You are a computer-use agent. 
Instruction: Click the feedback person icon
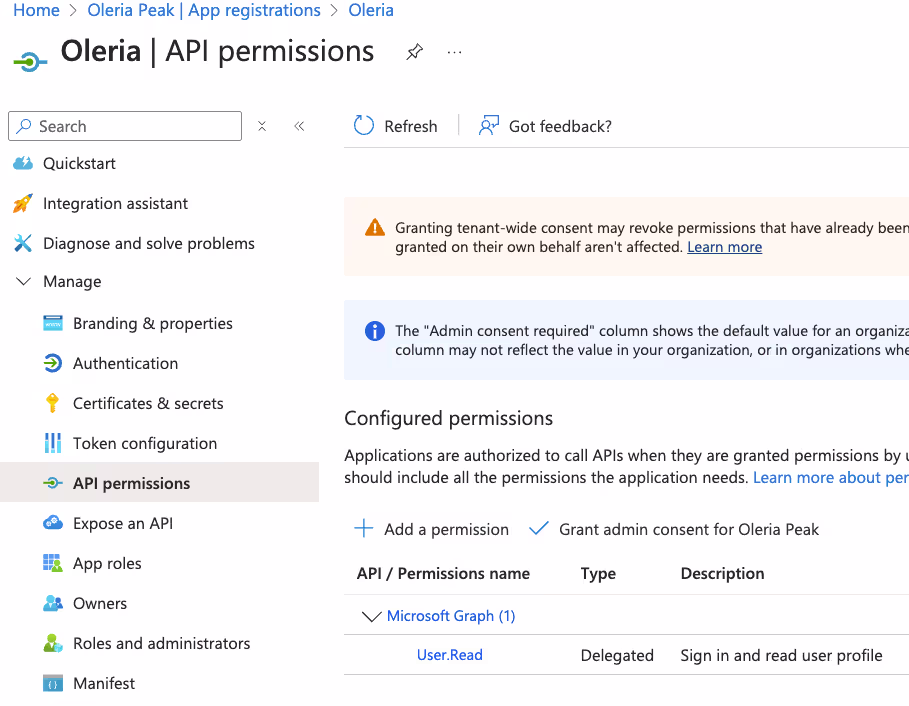(489, 125)
